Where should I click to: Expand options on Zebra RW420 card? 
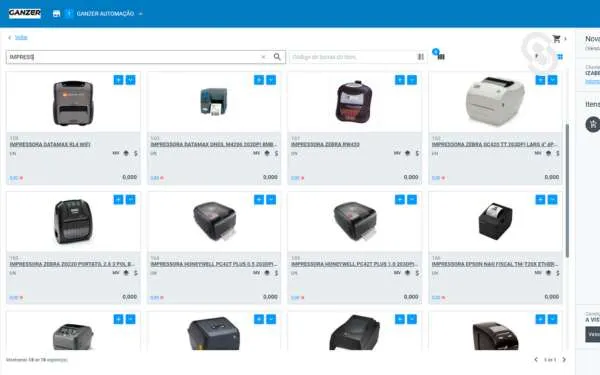click(412, 80)
